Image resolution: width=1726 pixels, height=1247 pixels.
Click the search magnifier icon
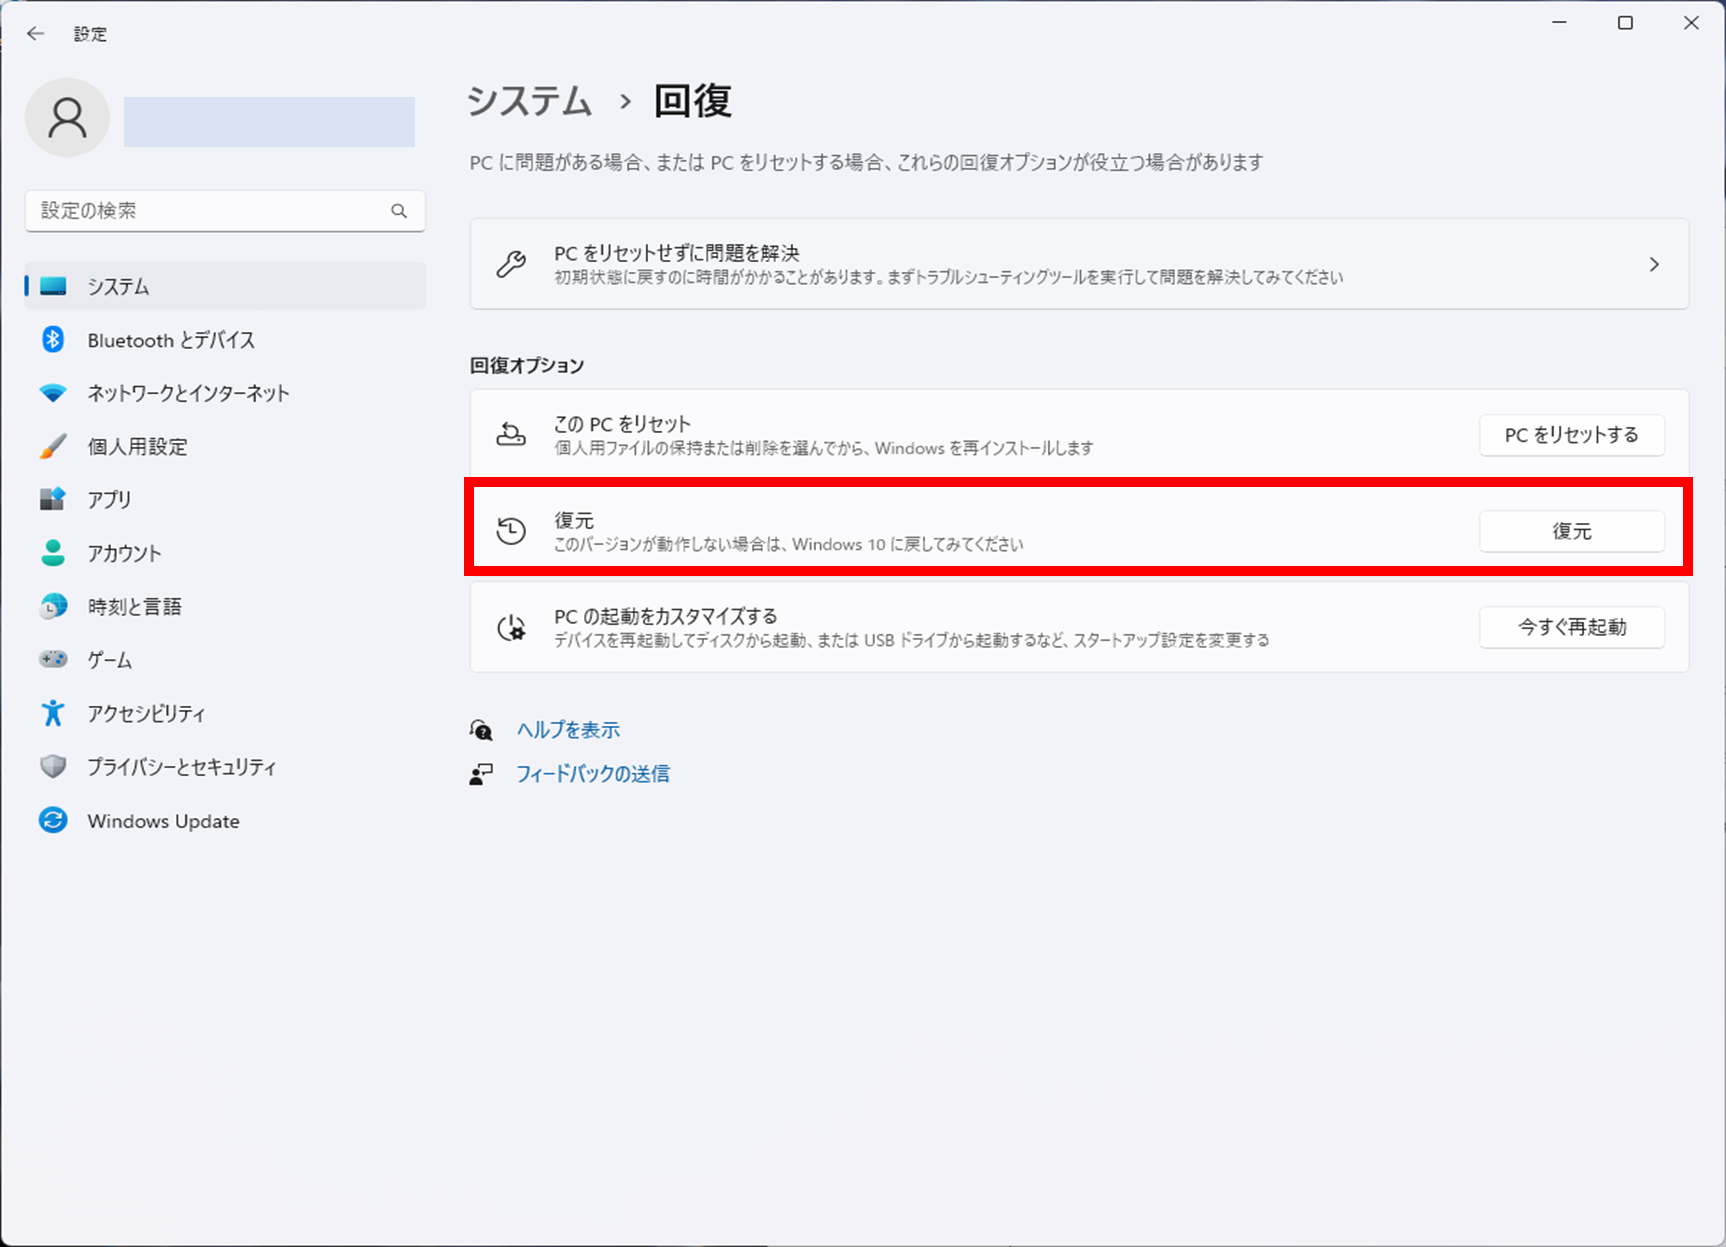point(399,211)
